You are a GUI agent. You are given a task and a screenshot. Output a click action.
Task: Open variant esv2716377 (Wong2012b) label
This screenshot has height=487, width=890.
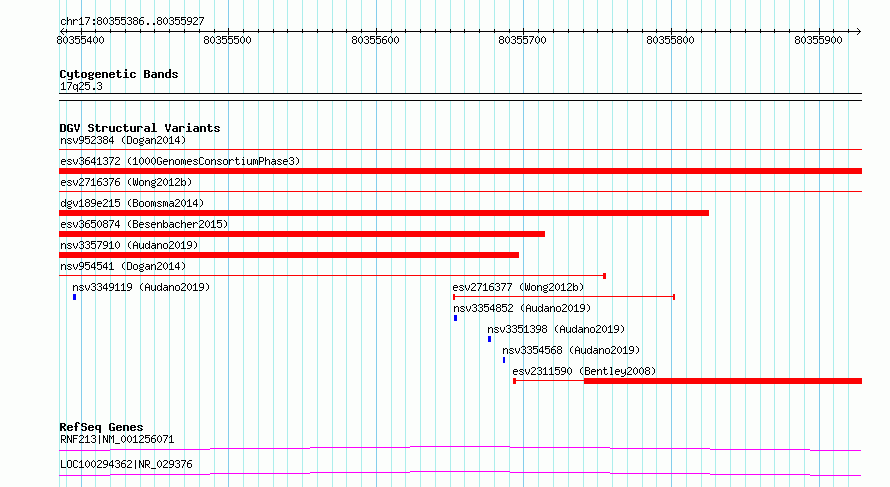tap(518, 287)
